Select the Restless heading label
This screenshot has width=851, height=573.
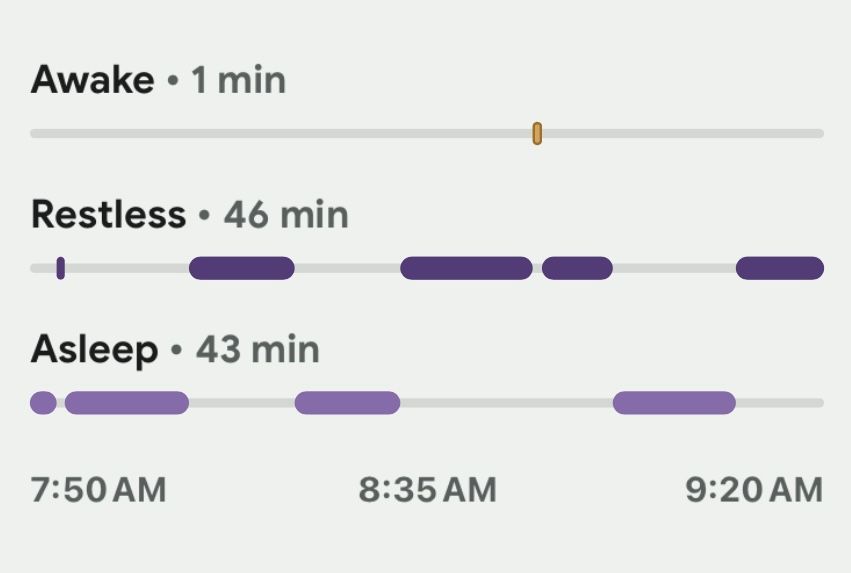[109, 214]
